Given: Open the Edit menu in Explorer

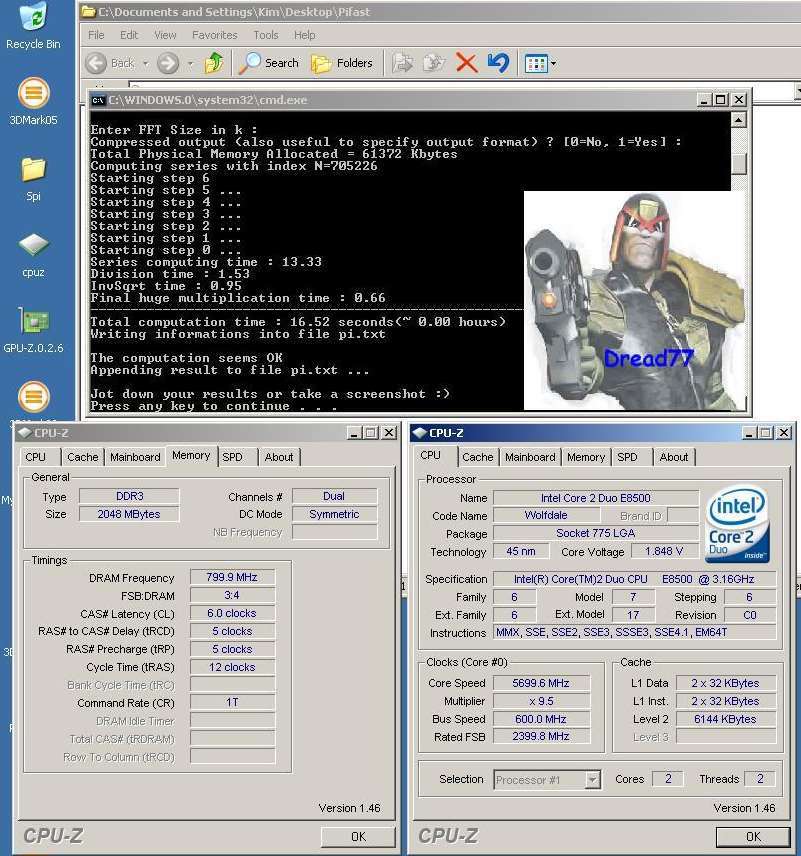Looking at the screenshot, I should coord(129,35).
